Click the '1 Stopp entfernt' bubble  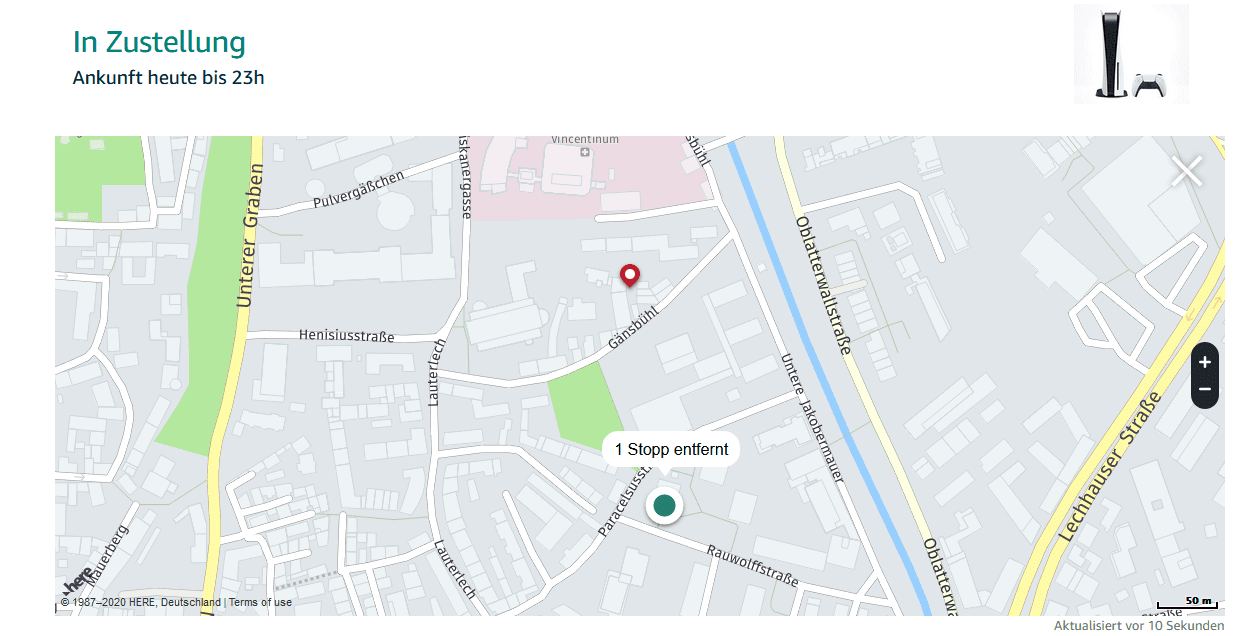(x=671, y=450)
